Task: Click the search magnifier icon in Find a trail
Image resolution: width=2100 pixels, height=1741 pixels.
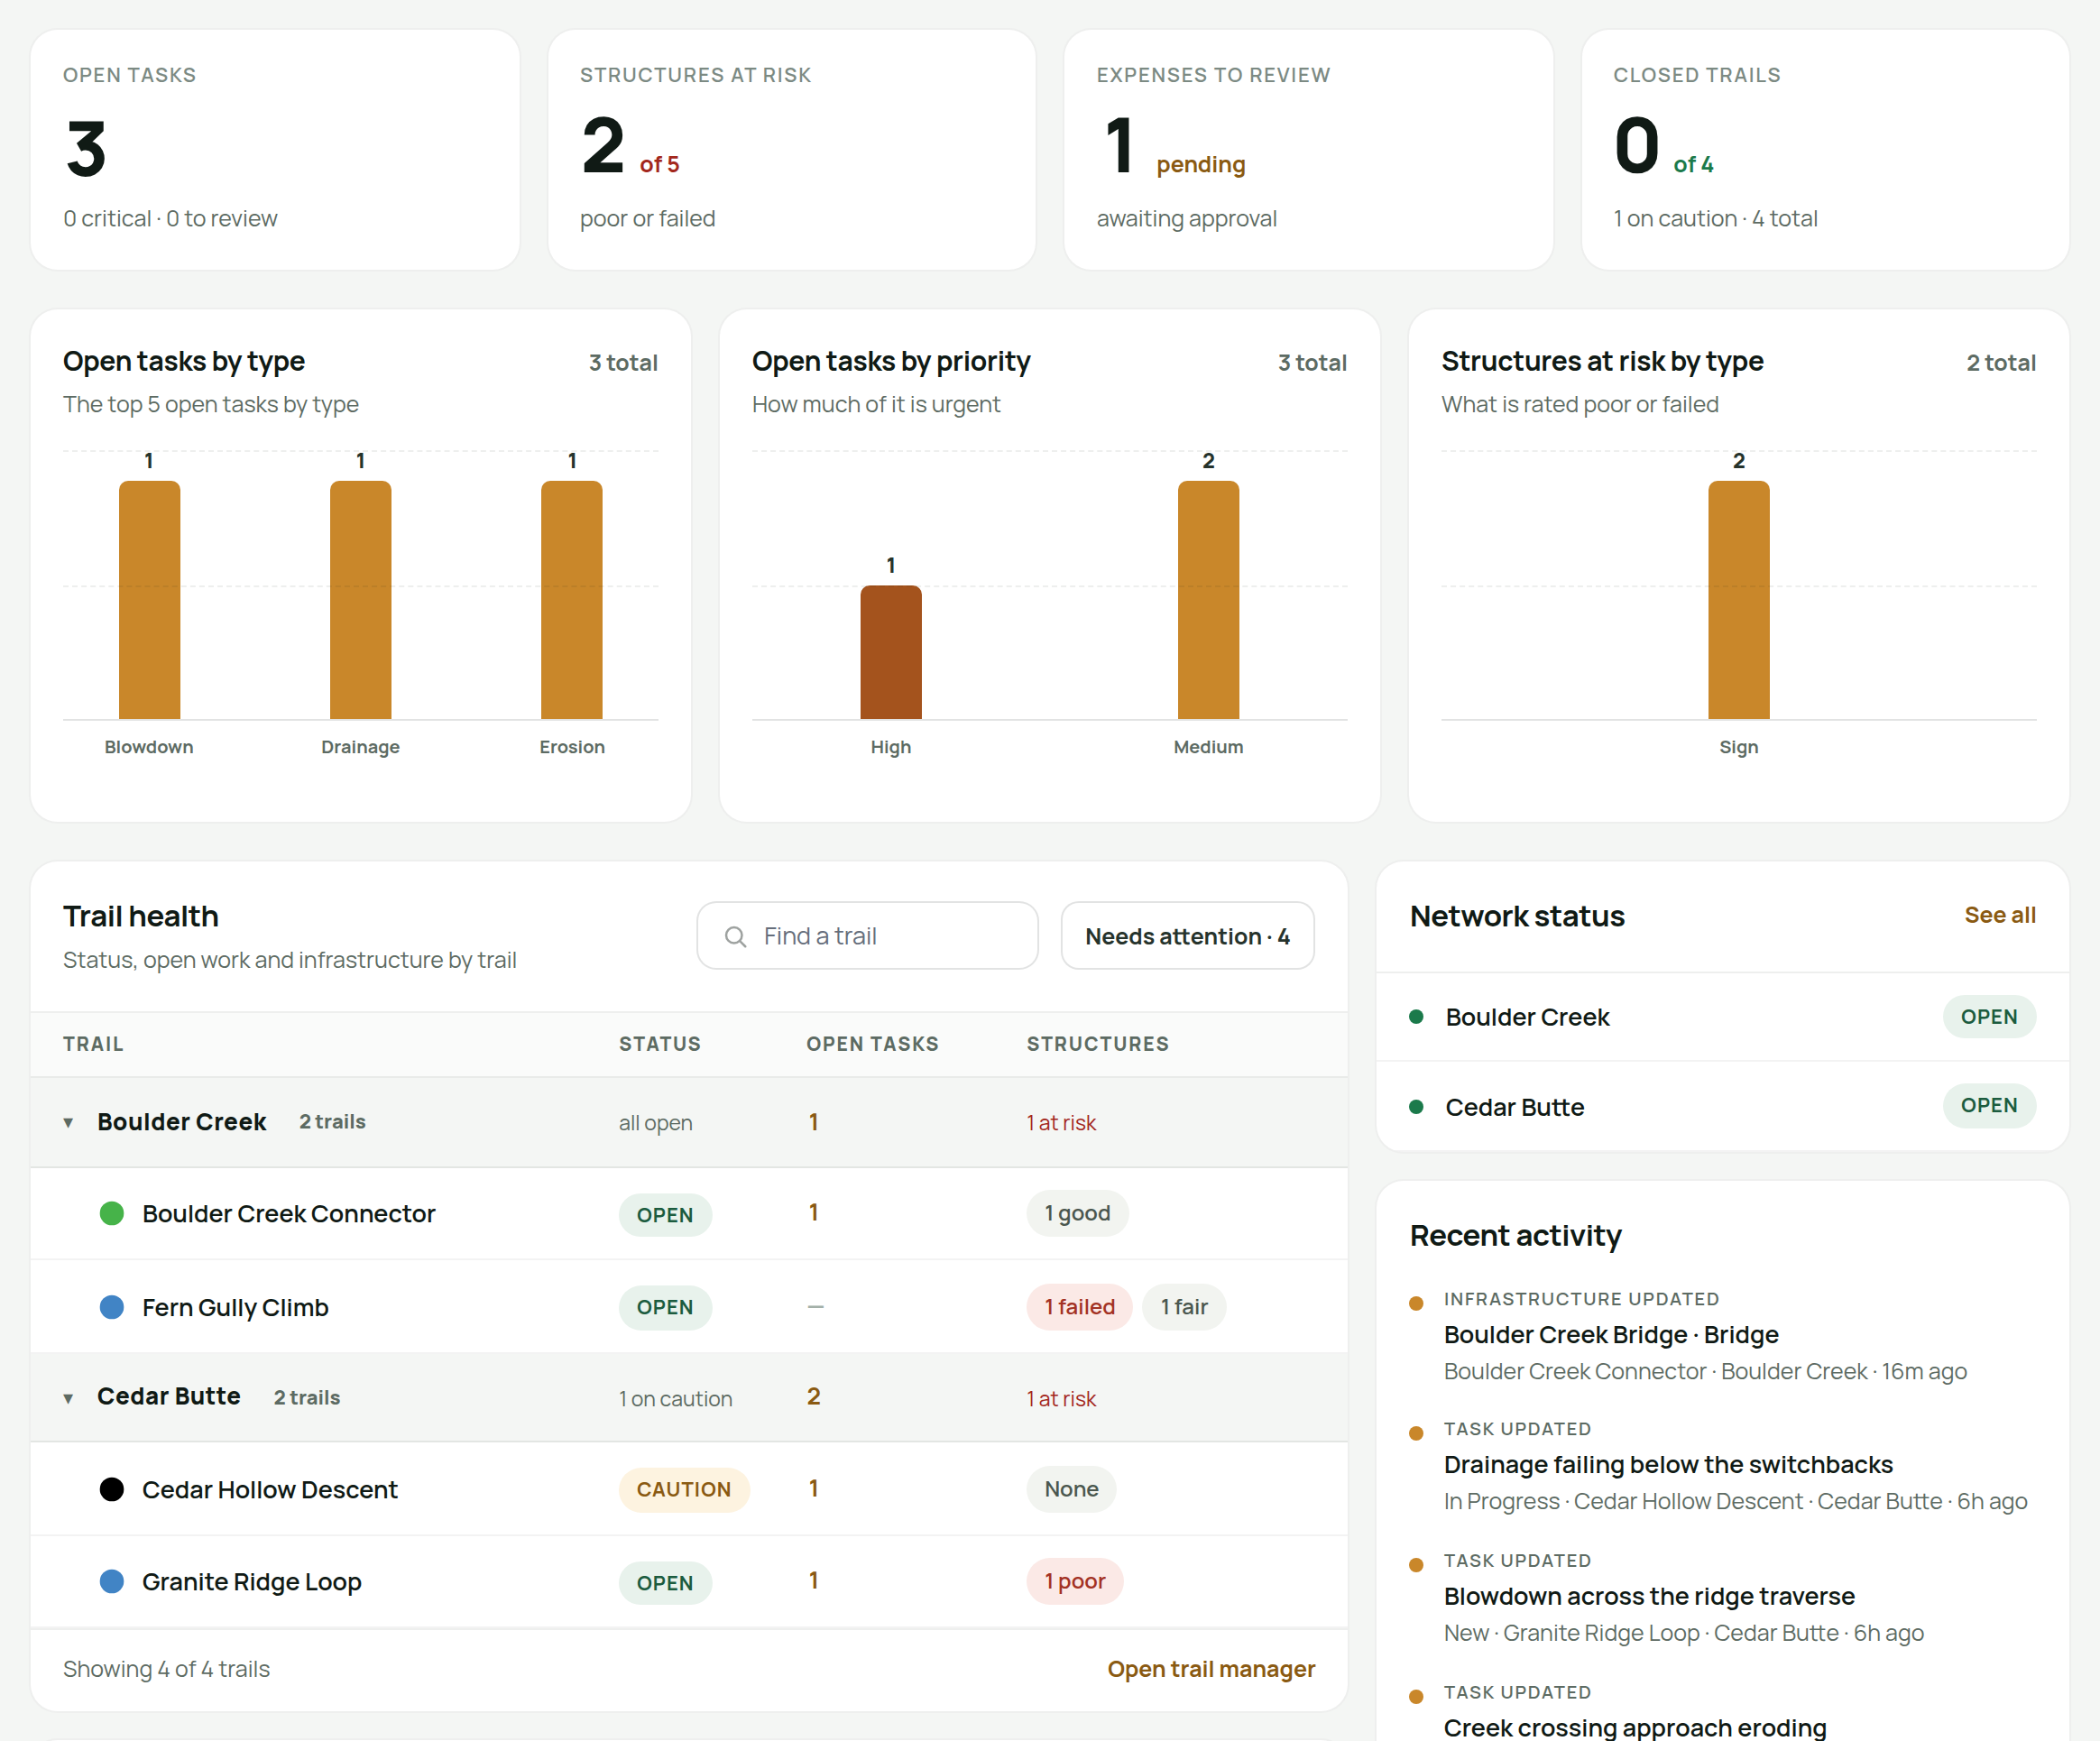Action: coord(735,936)
